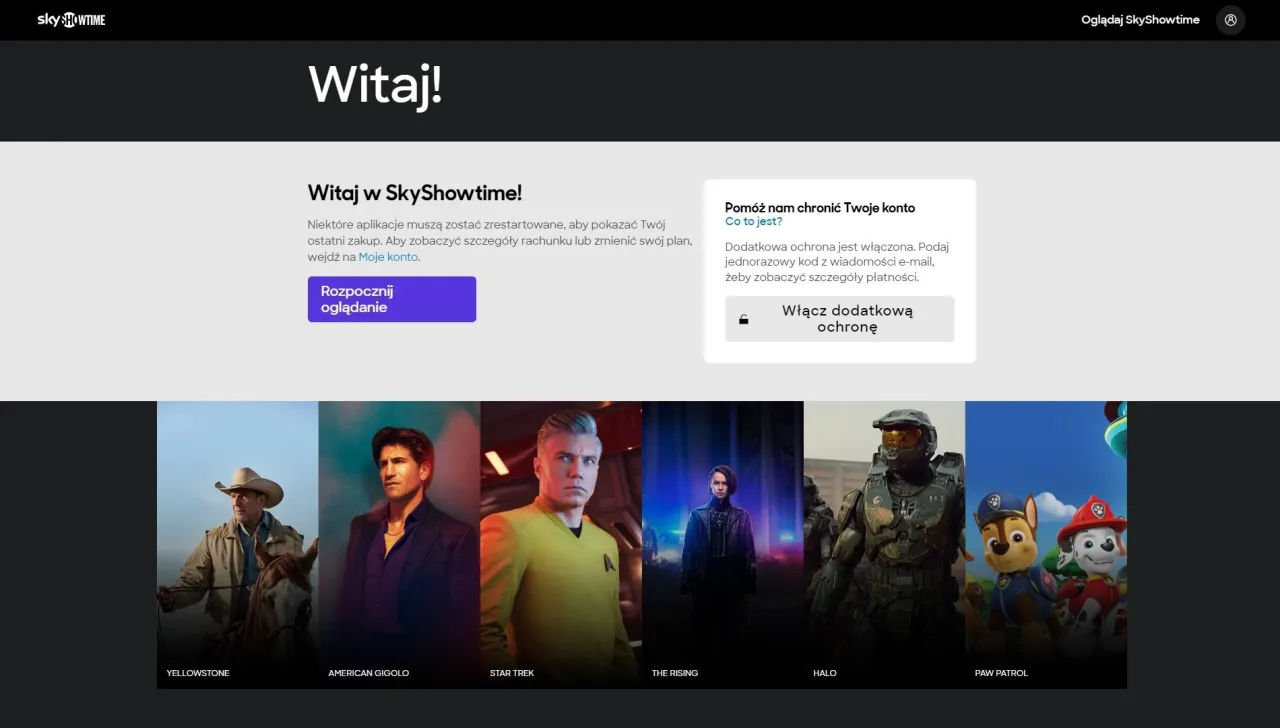1280x728 pixels.
Task: Open The Rising poster thumbnail
Action: (x=723, y=544)
